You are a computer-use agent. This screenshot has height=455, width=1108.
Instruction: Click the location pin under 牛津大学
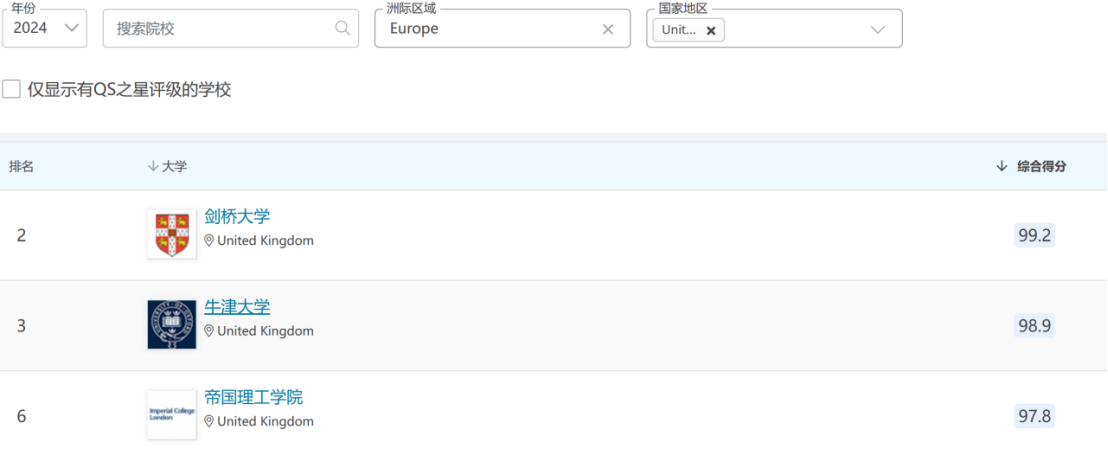[208, 331]
